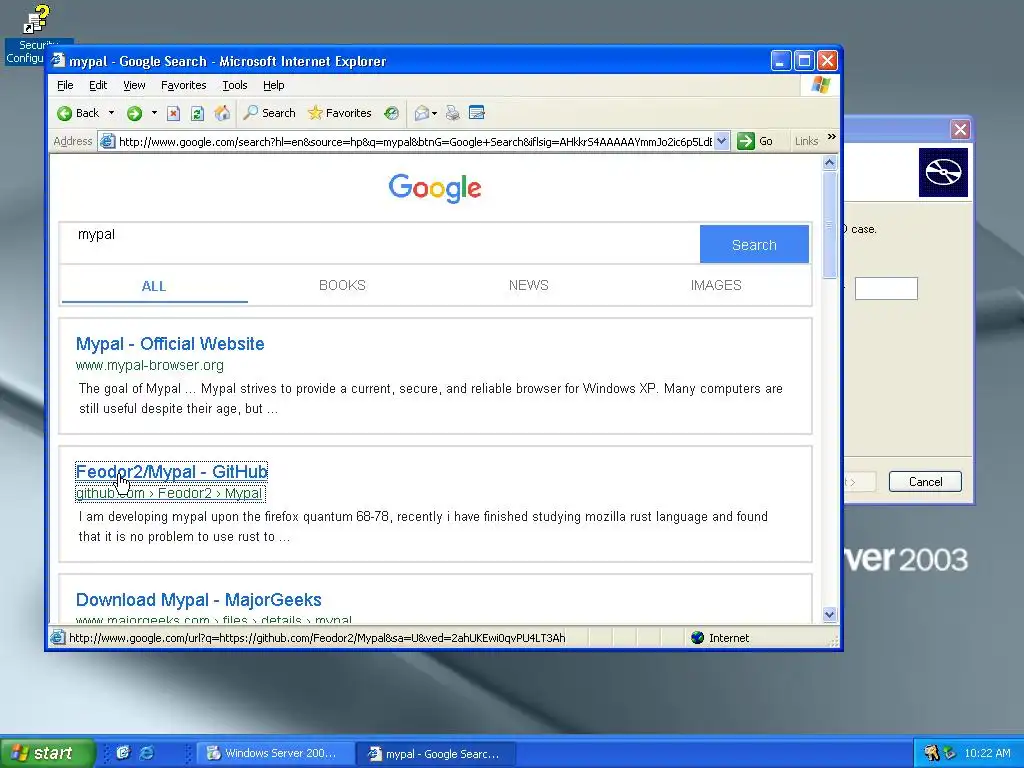Viewport: 1024px width, 768px height.
Task: Open the Feodor2/Mypal - GitHub link
Action: 172,472
